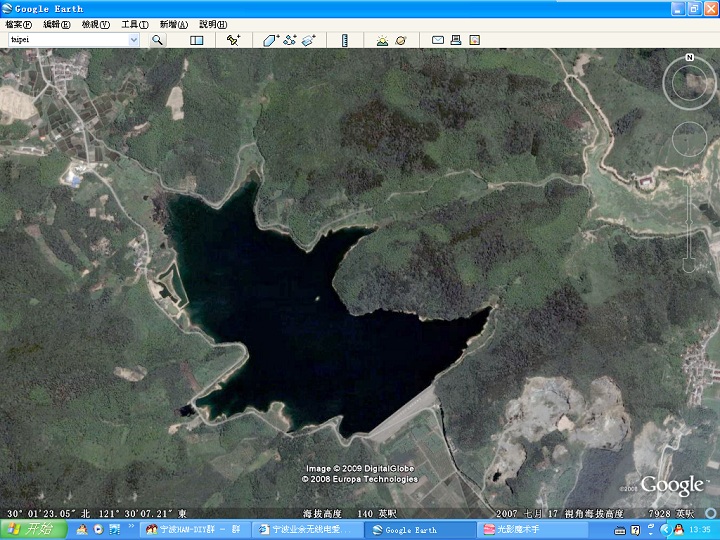
Task: Click the Google Earth taskbar button
Action: (420, 529)
